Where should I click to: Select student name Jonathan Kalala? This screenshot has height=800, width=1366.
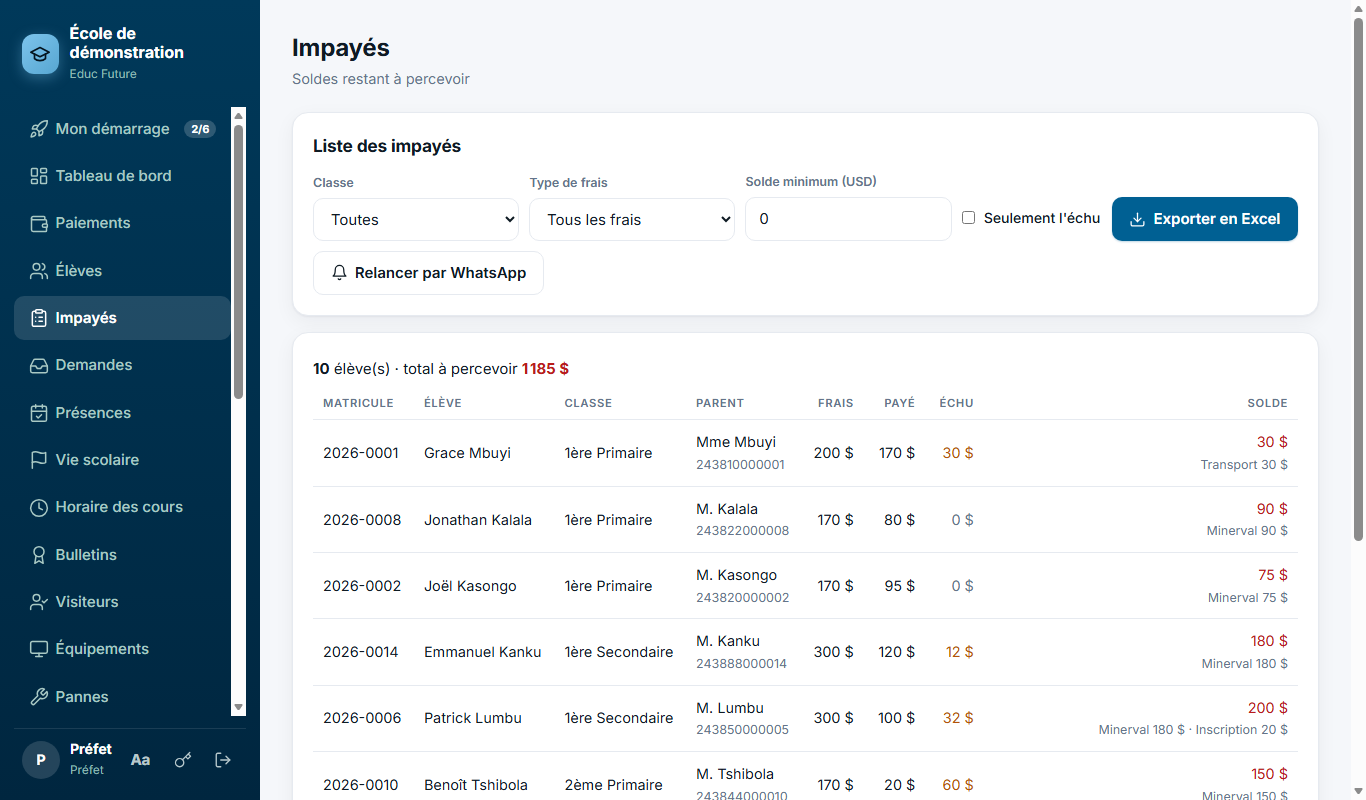click(x=478, y=520)
